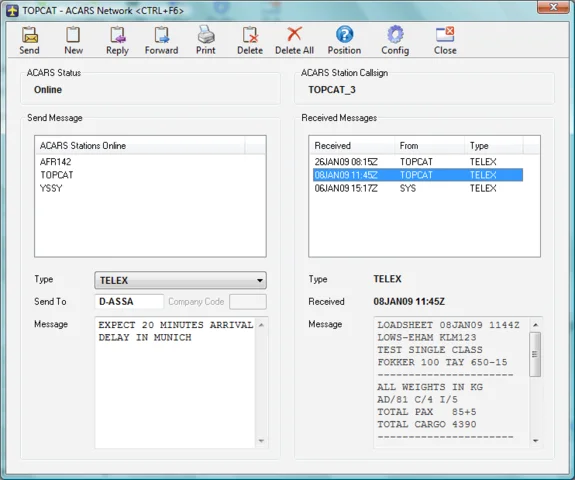Click the received message scrollbar thumb
The image size is (576, 480).
(x=535, y=354)
